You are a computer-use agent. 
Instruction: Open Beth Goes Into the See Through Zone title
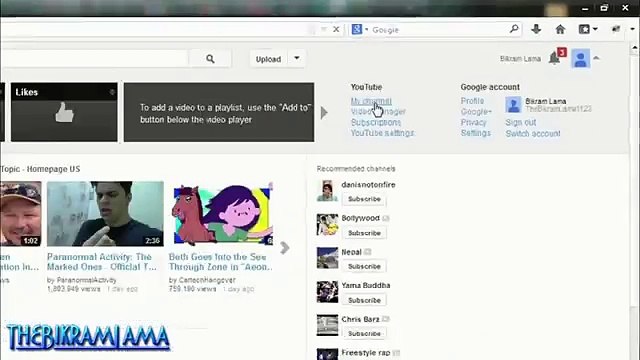click(220, 262)
